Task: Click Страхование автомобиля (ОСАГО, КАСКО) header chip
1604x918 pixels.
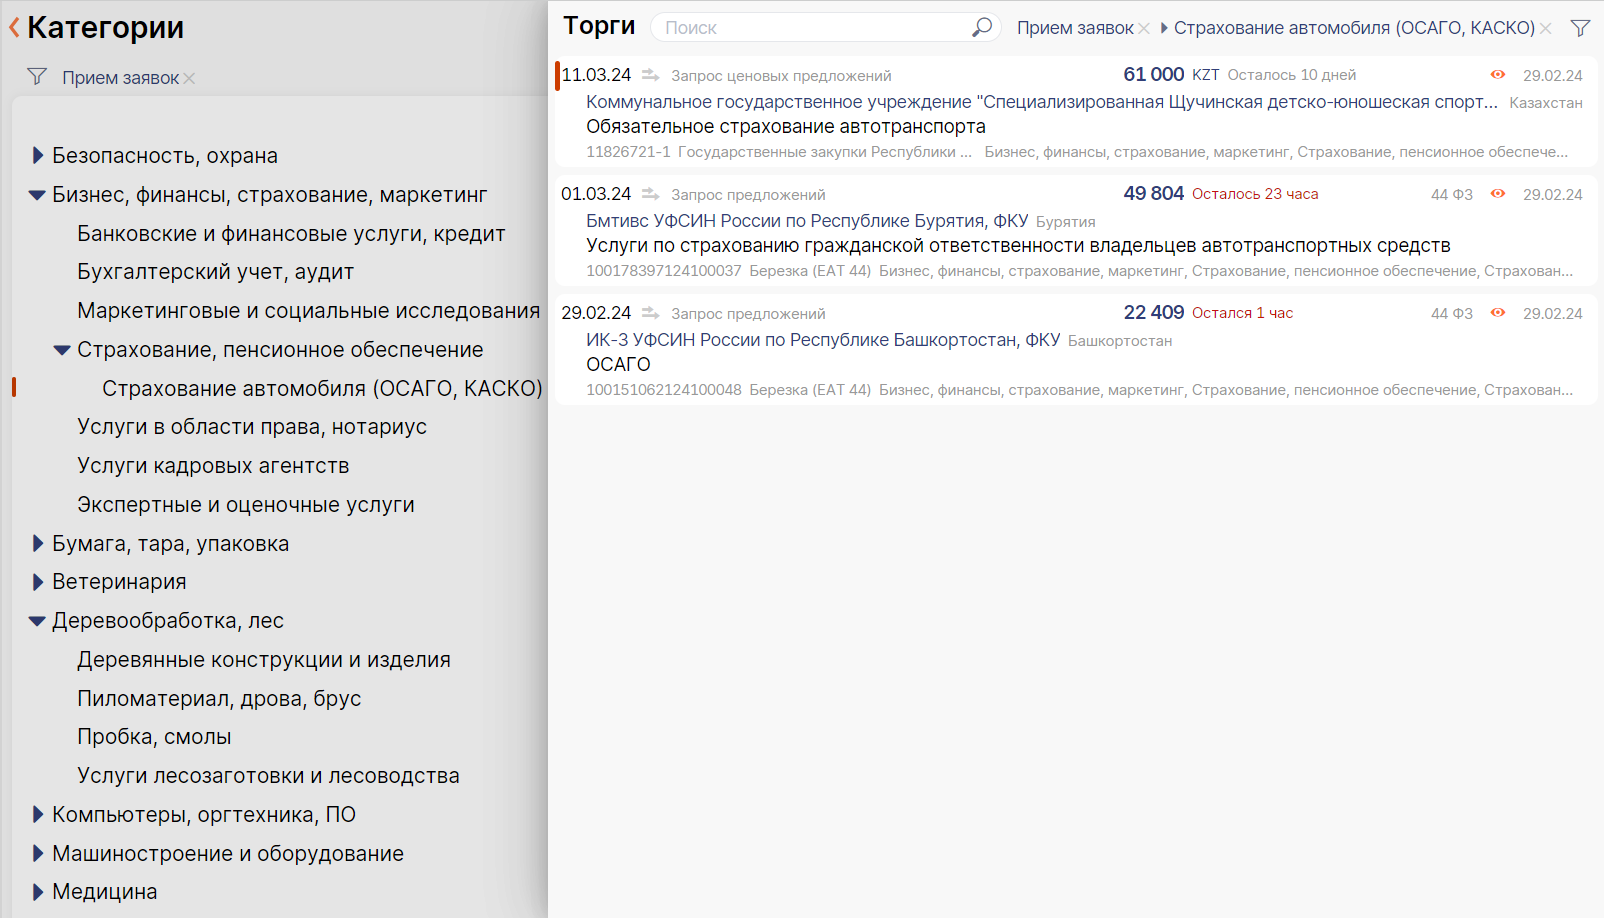Action: click(x=1354, y=28)
